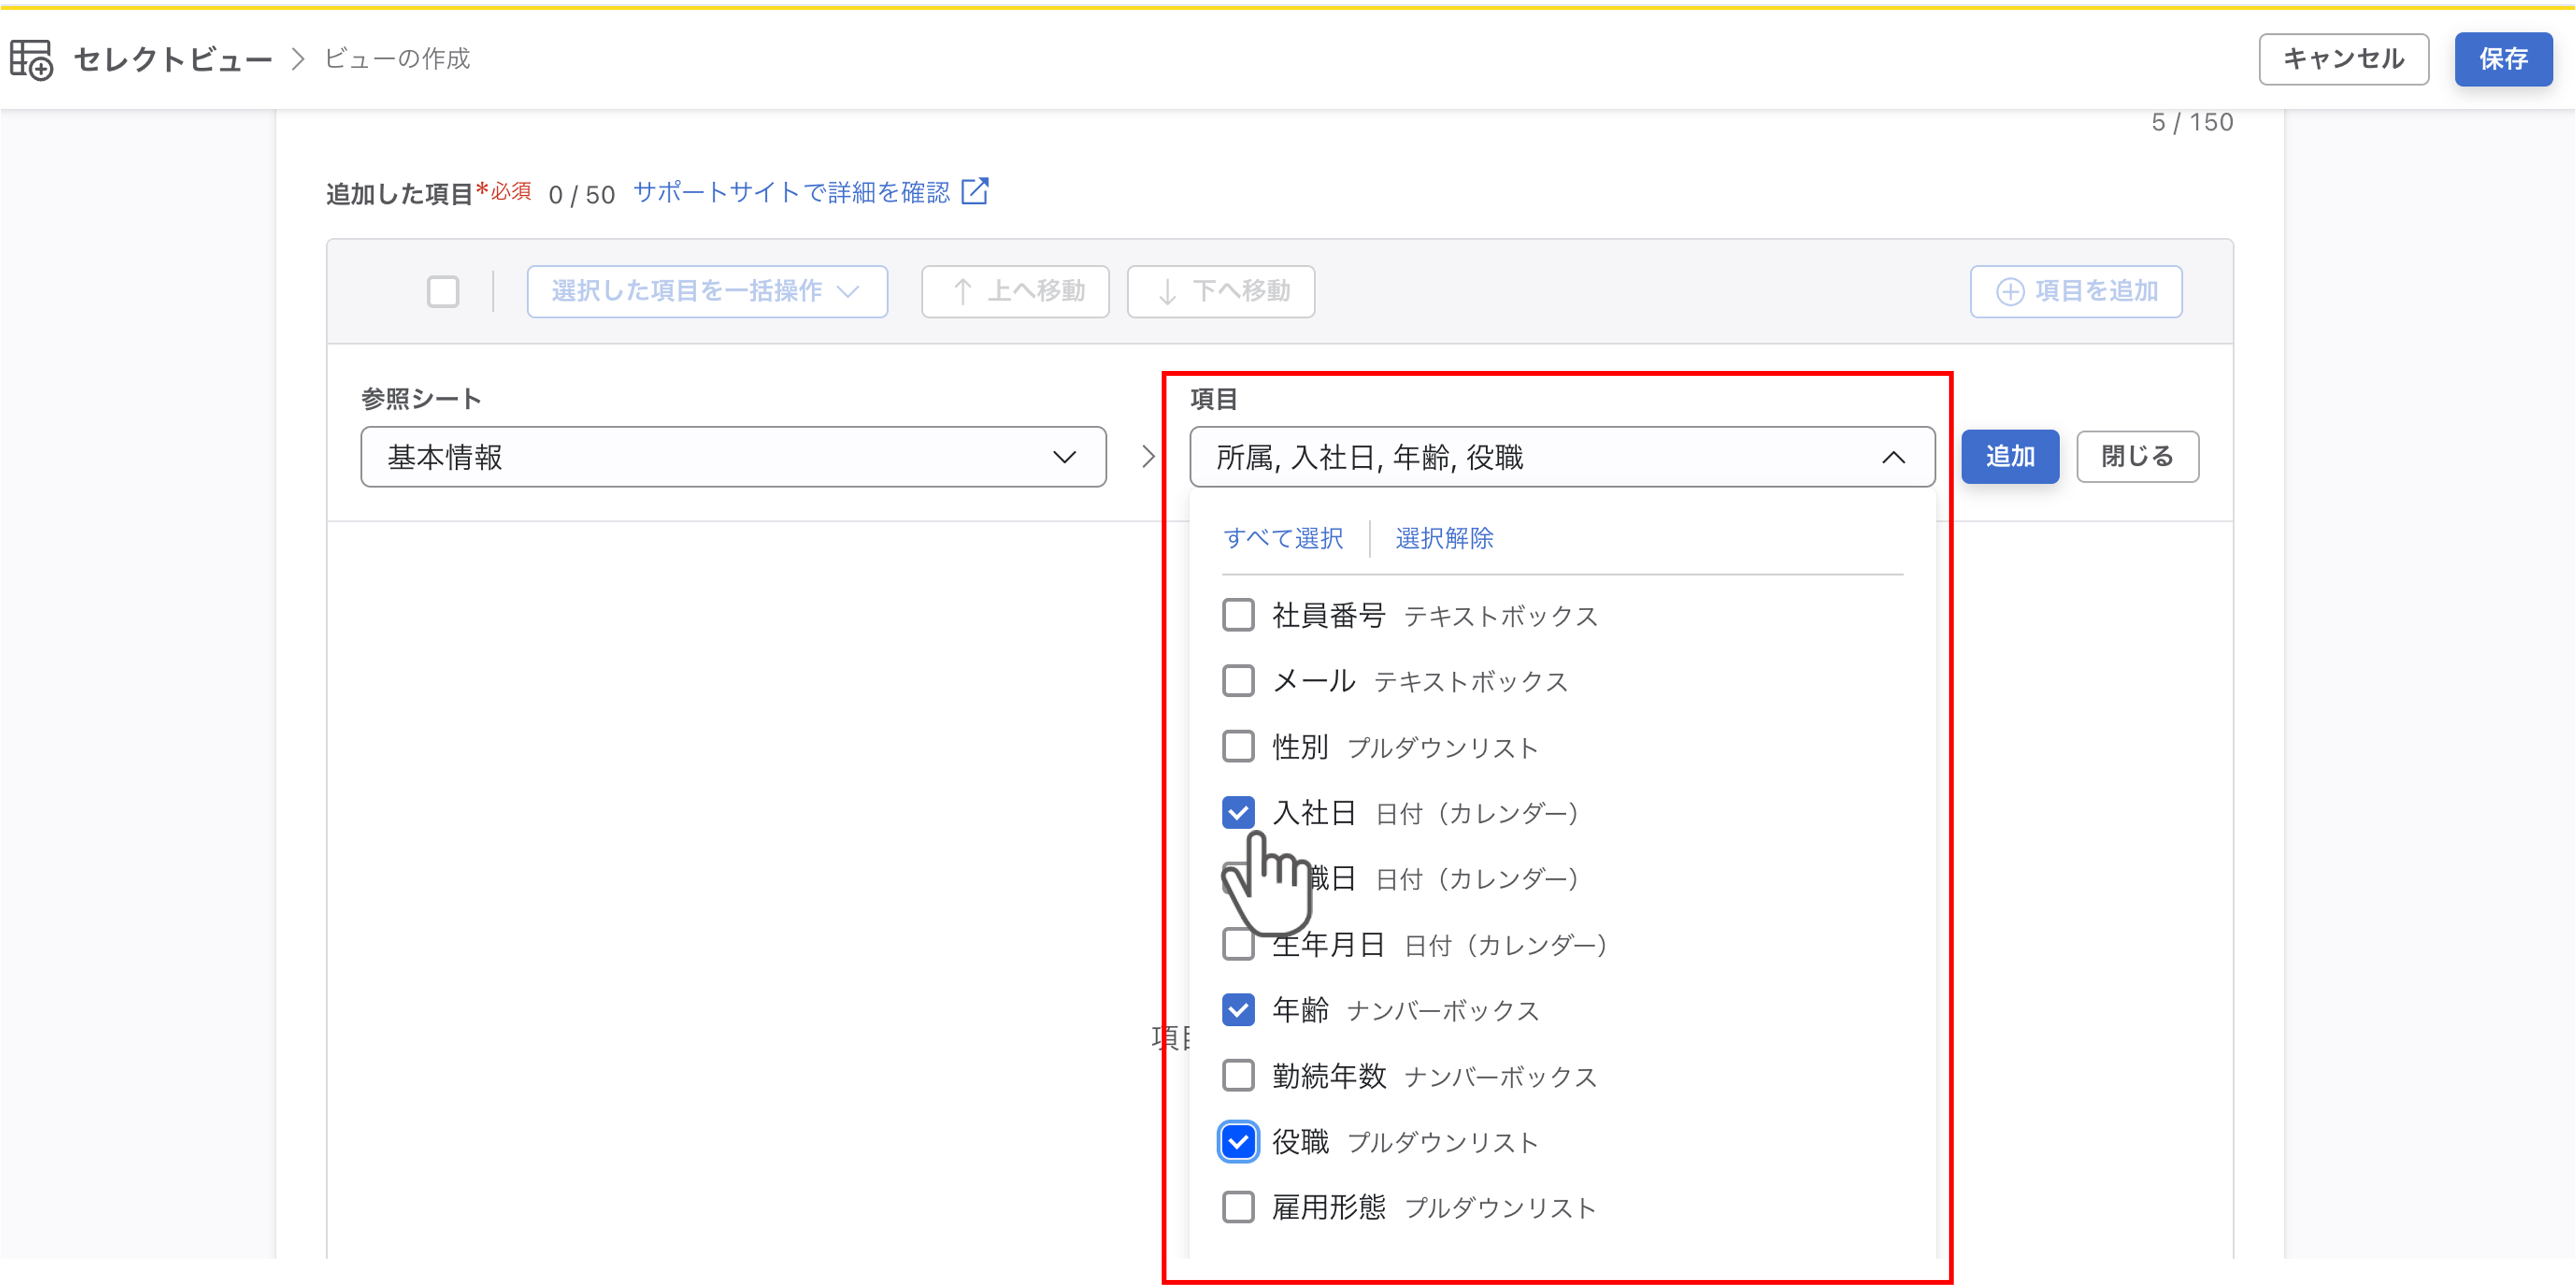Screen dimensions: 2576x1285
Task: Click the 項目 multi-select field
Action: pos(1562,457)
